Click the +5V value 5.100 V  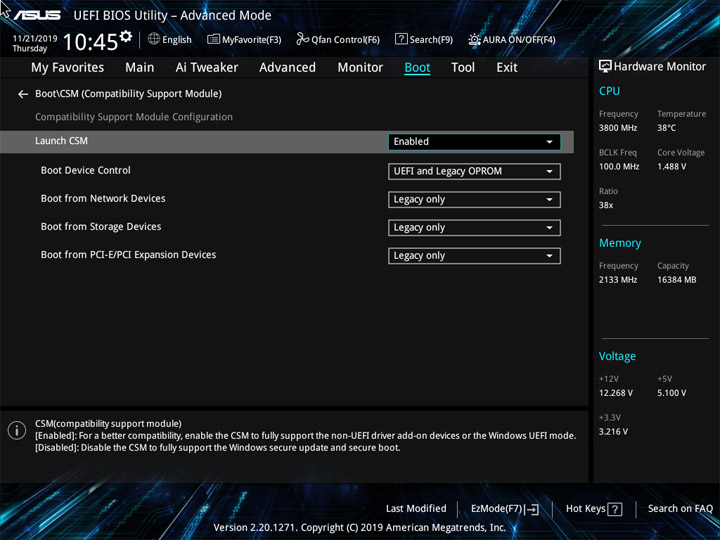tap(671, 393)
